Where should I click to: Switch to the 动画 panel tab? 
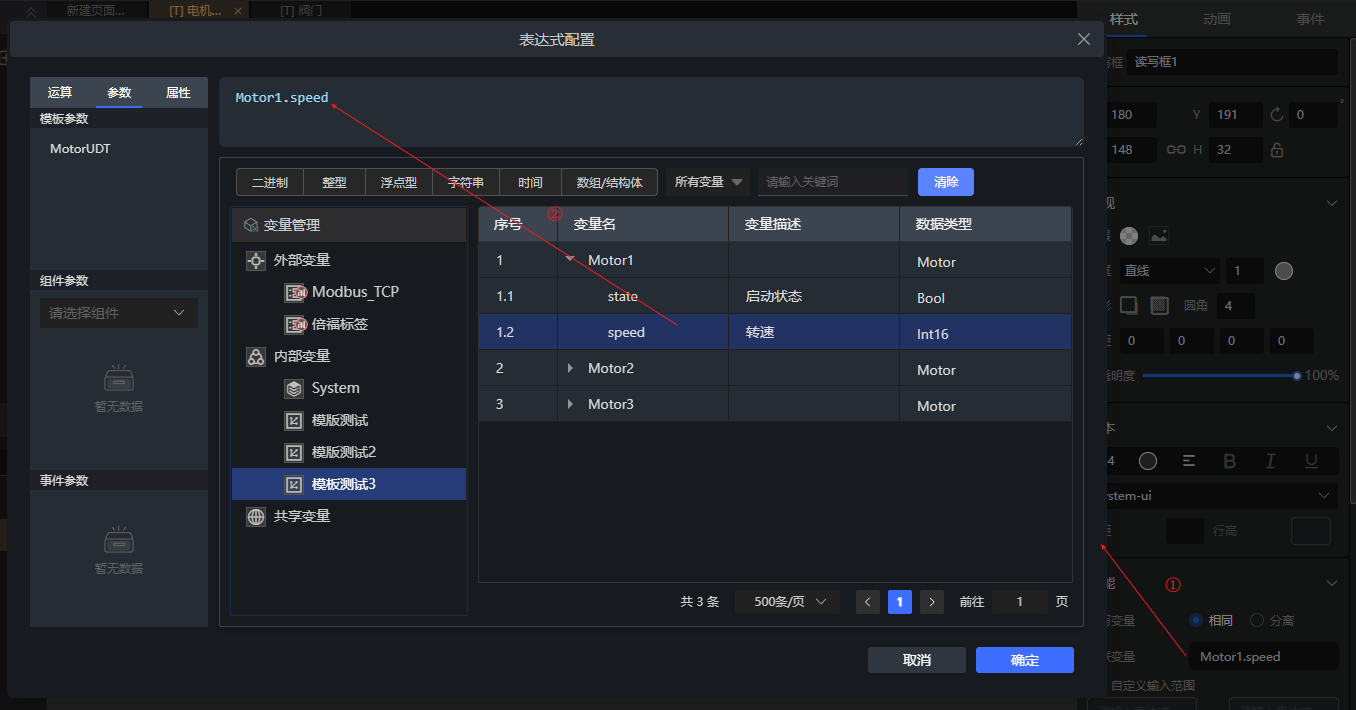pos(1217,19)
